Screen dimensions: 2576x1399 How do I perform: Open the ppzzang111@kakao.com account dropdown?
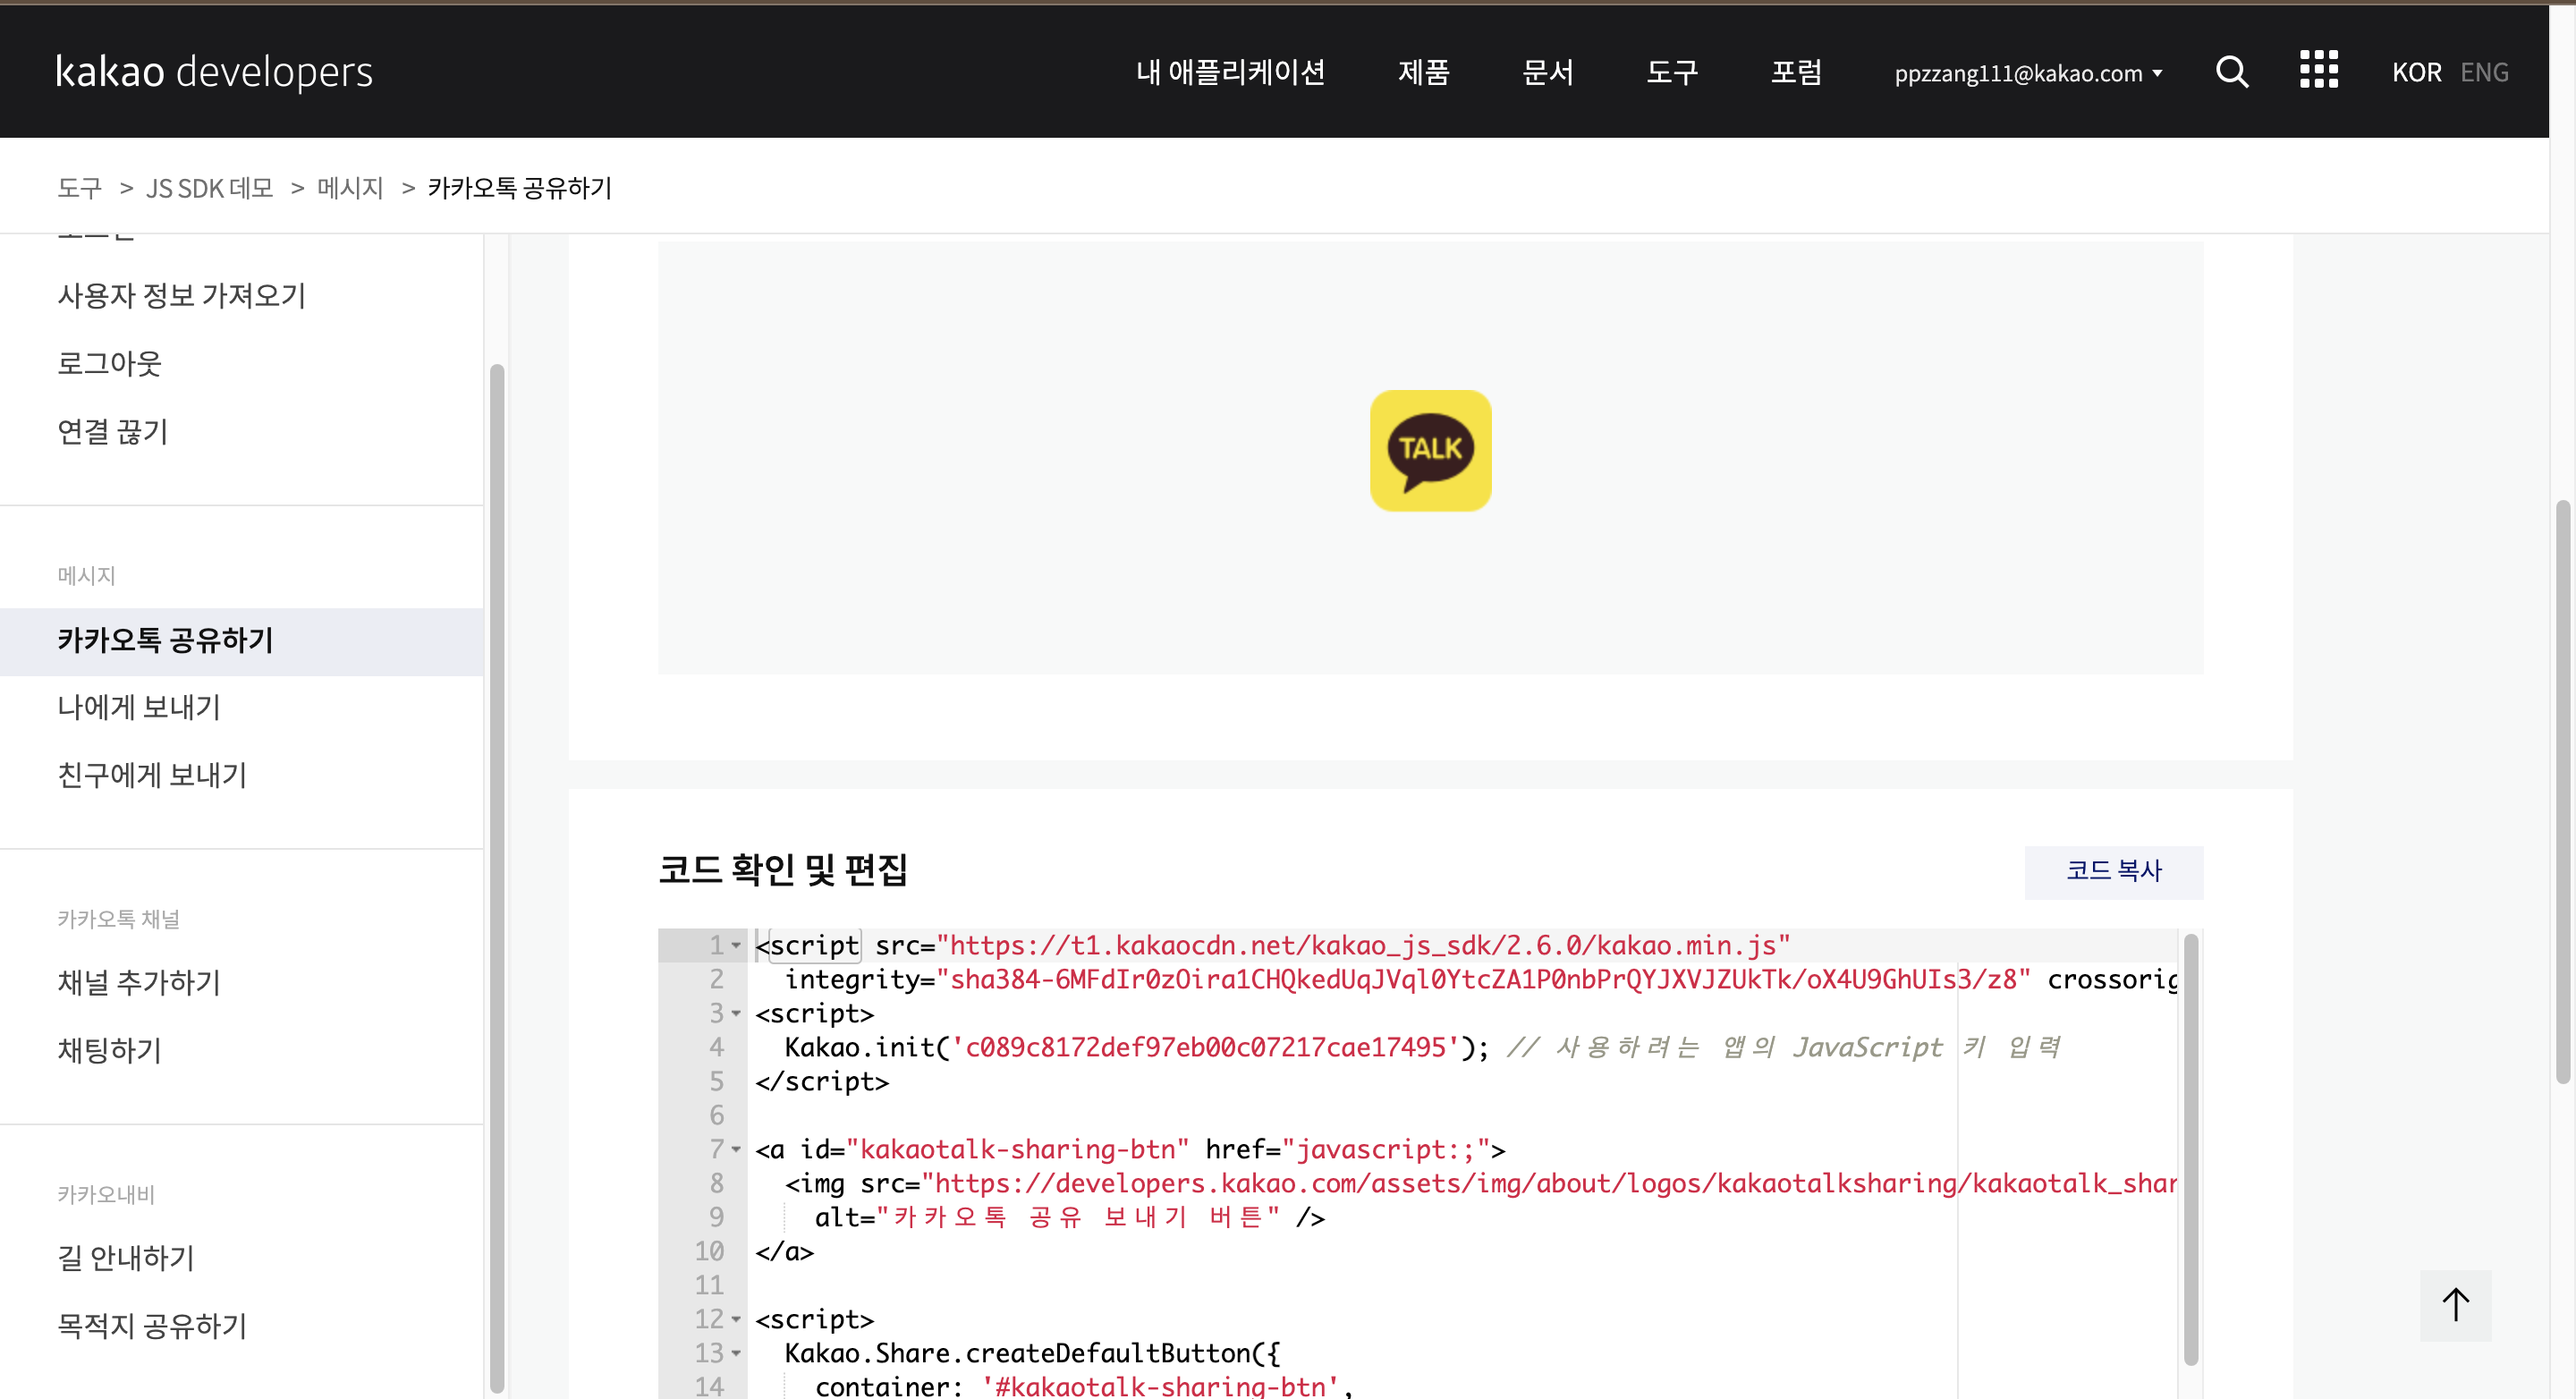[x=2027, y=73]
